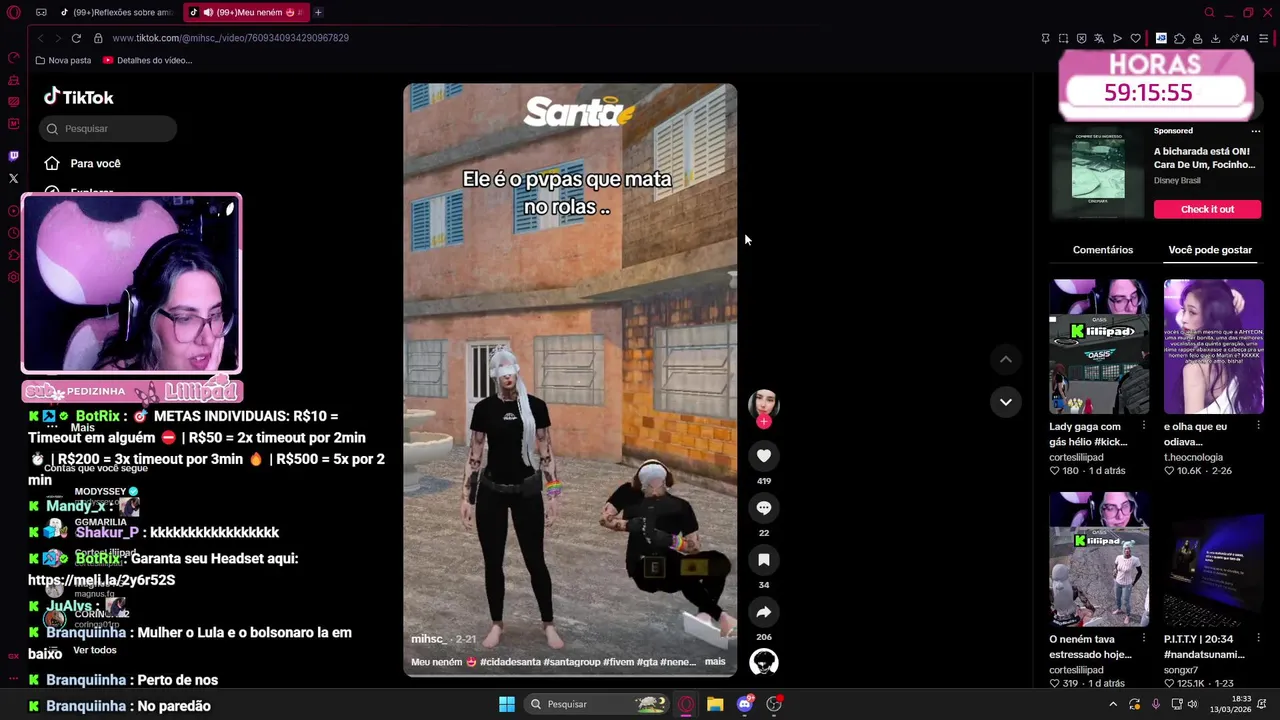
Task: Click the pin icon in address bar
Action: [x=1045, y=38]
